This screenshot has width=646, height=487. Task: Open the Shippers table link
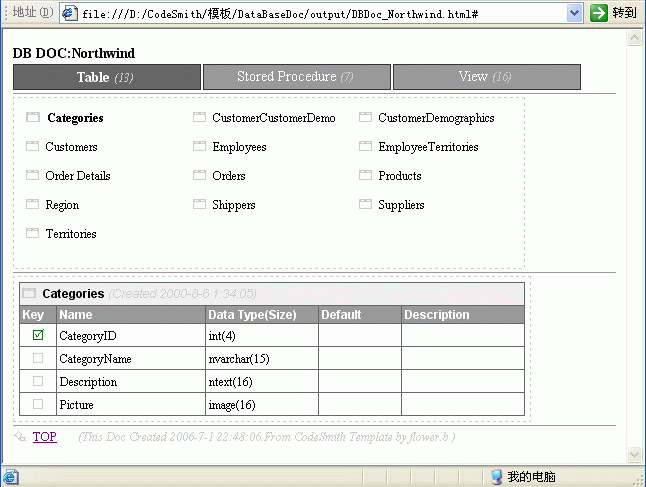coord(234,206)
